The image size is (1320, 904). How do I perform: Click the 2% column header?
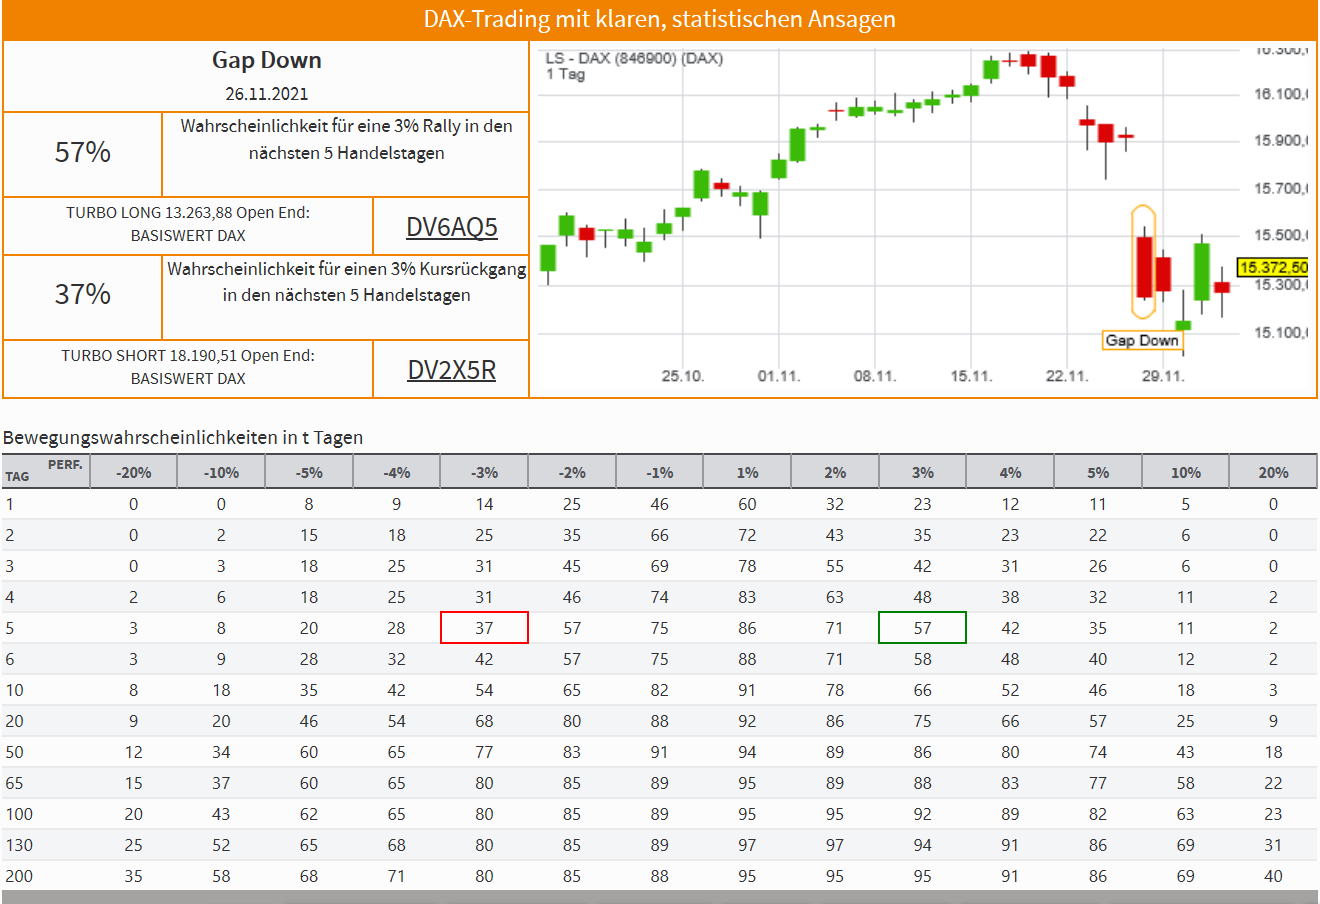pyautogui.click(x=835, y=472)
